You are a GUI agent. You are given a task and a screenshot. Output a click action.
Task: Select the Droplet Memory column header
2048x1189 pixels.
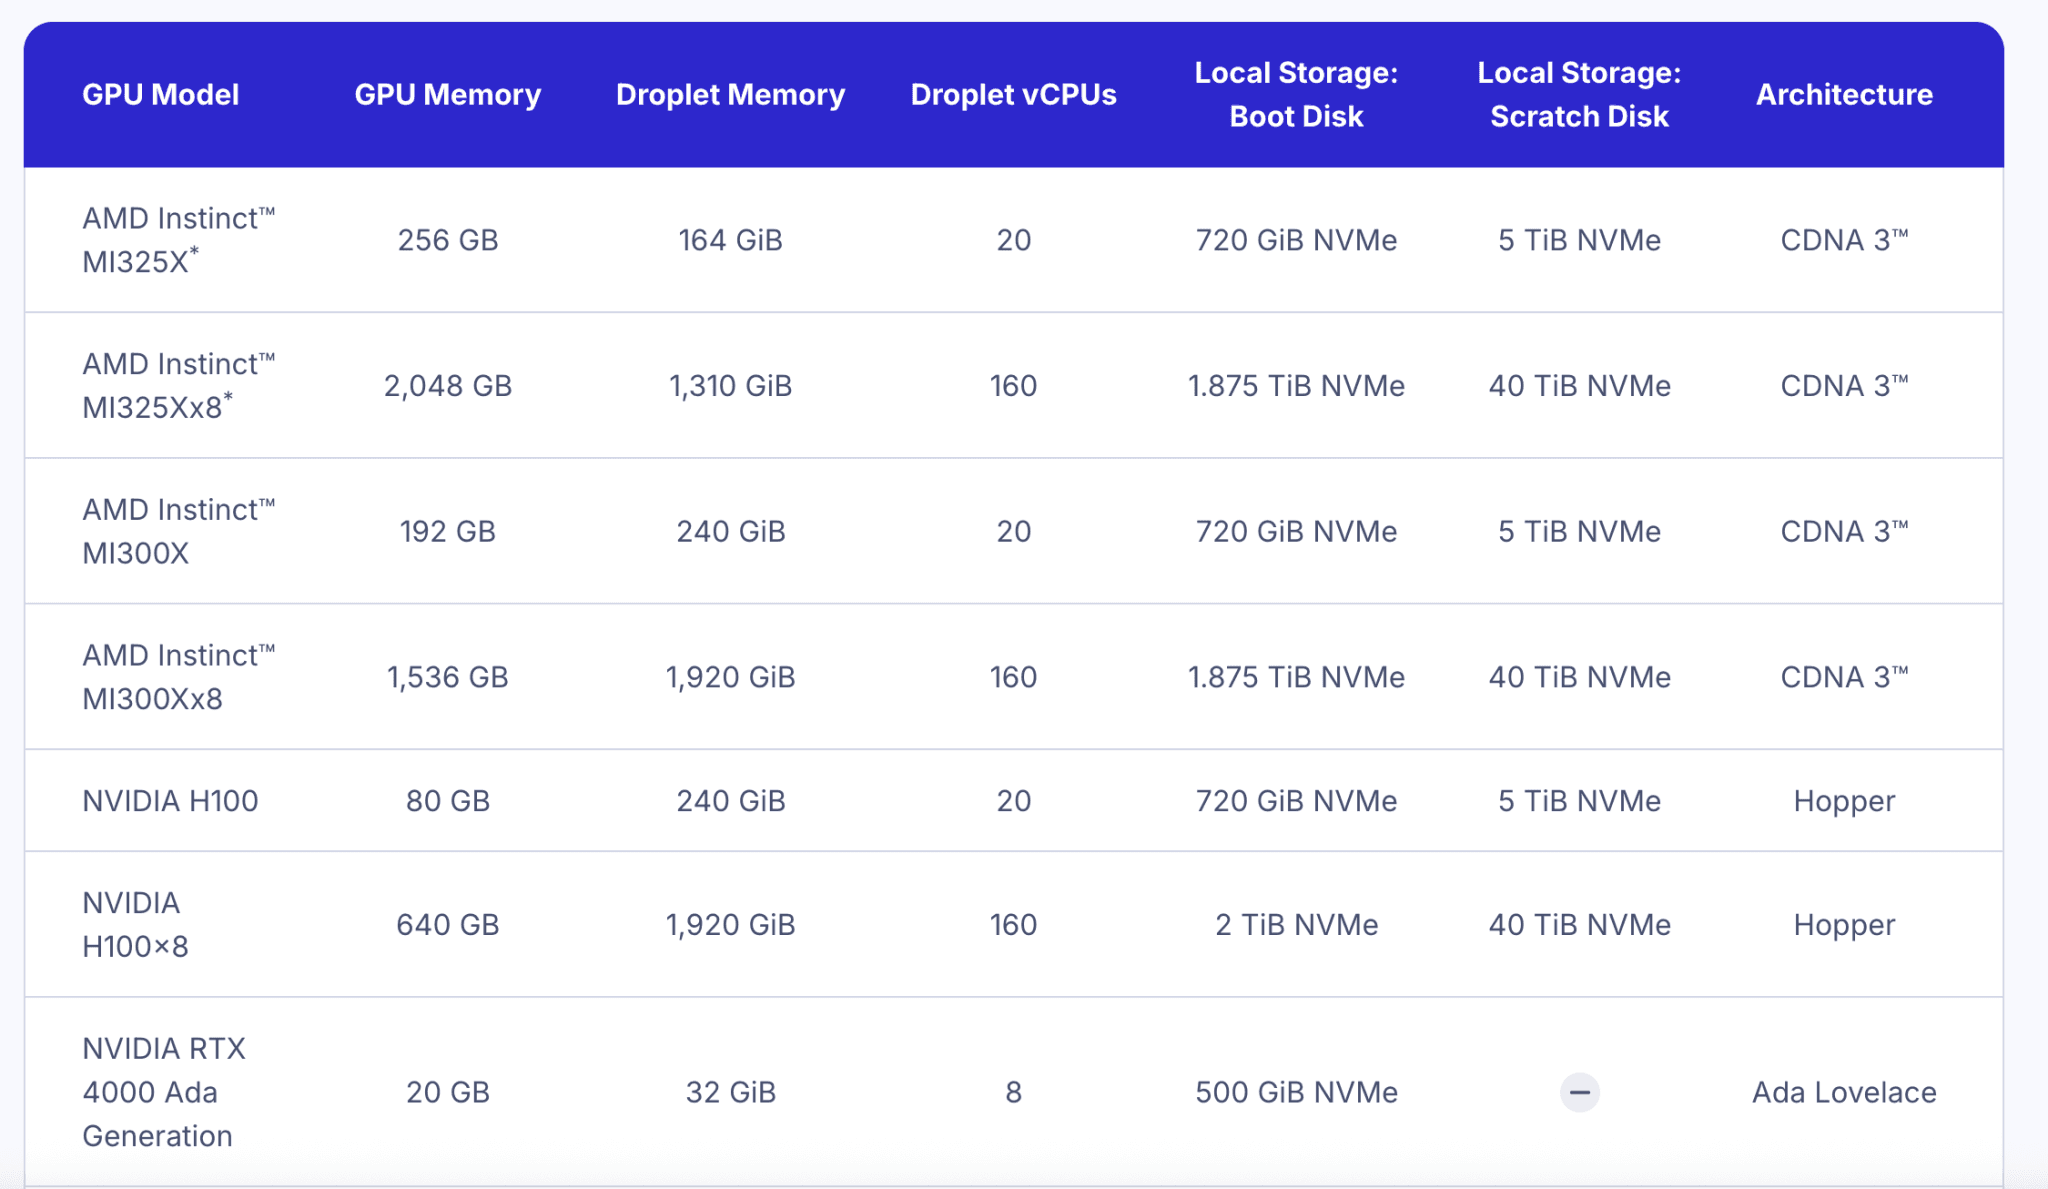click(x=730, y=95)
